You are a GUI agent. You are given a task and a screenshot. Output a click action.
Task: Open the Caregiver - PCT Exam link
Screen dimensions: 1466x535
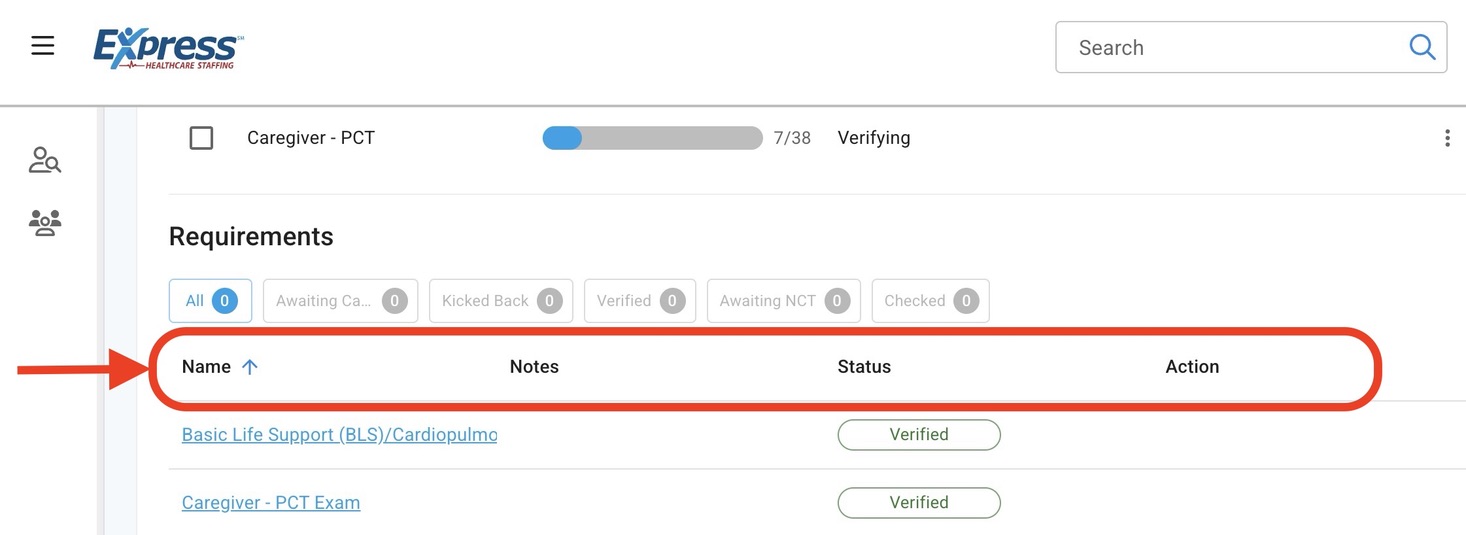pos(271,503)
